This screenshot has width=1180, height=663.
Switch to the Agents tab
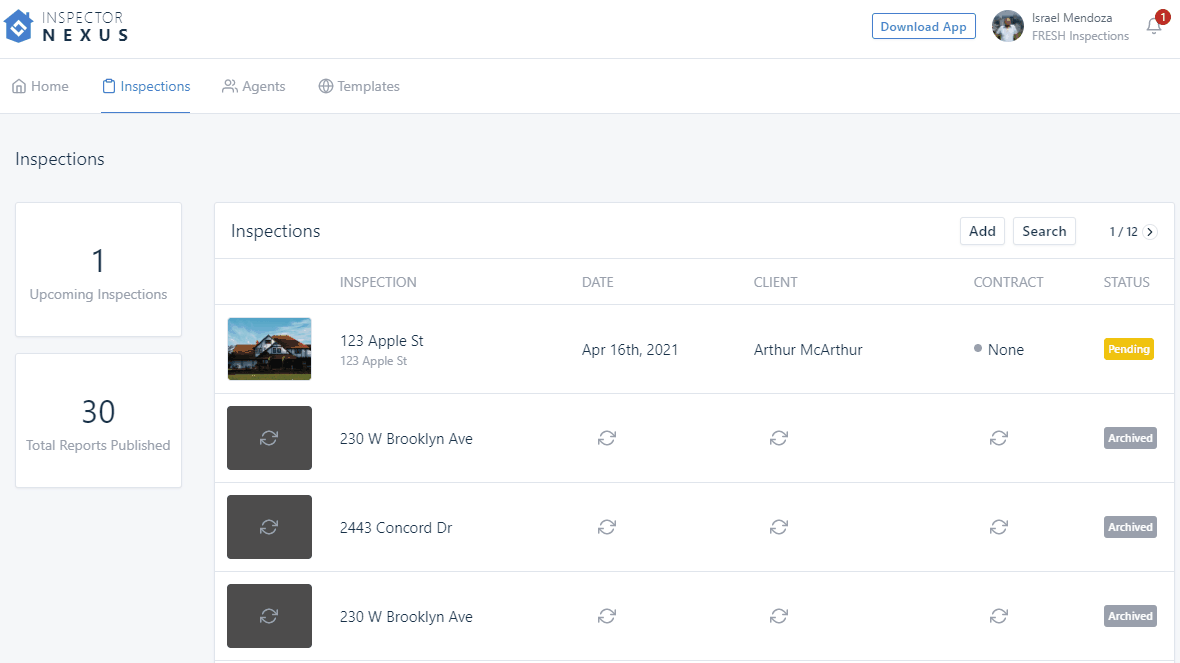tap(254, 87)
